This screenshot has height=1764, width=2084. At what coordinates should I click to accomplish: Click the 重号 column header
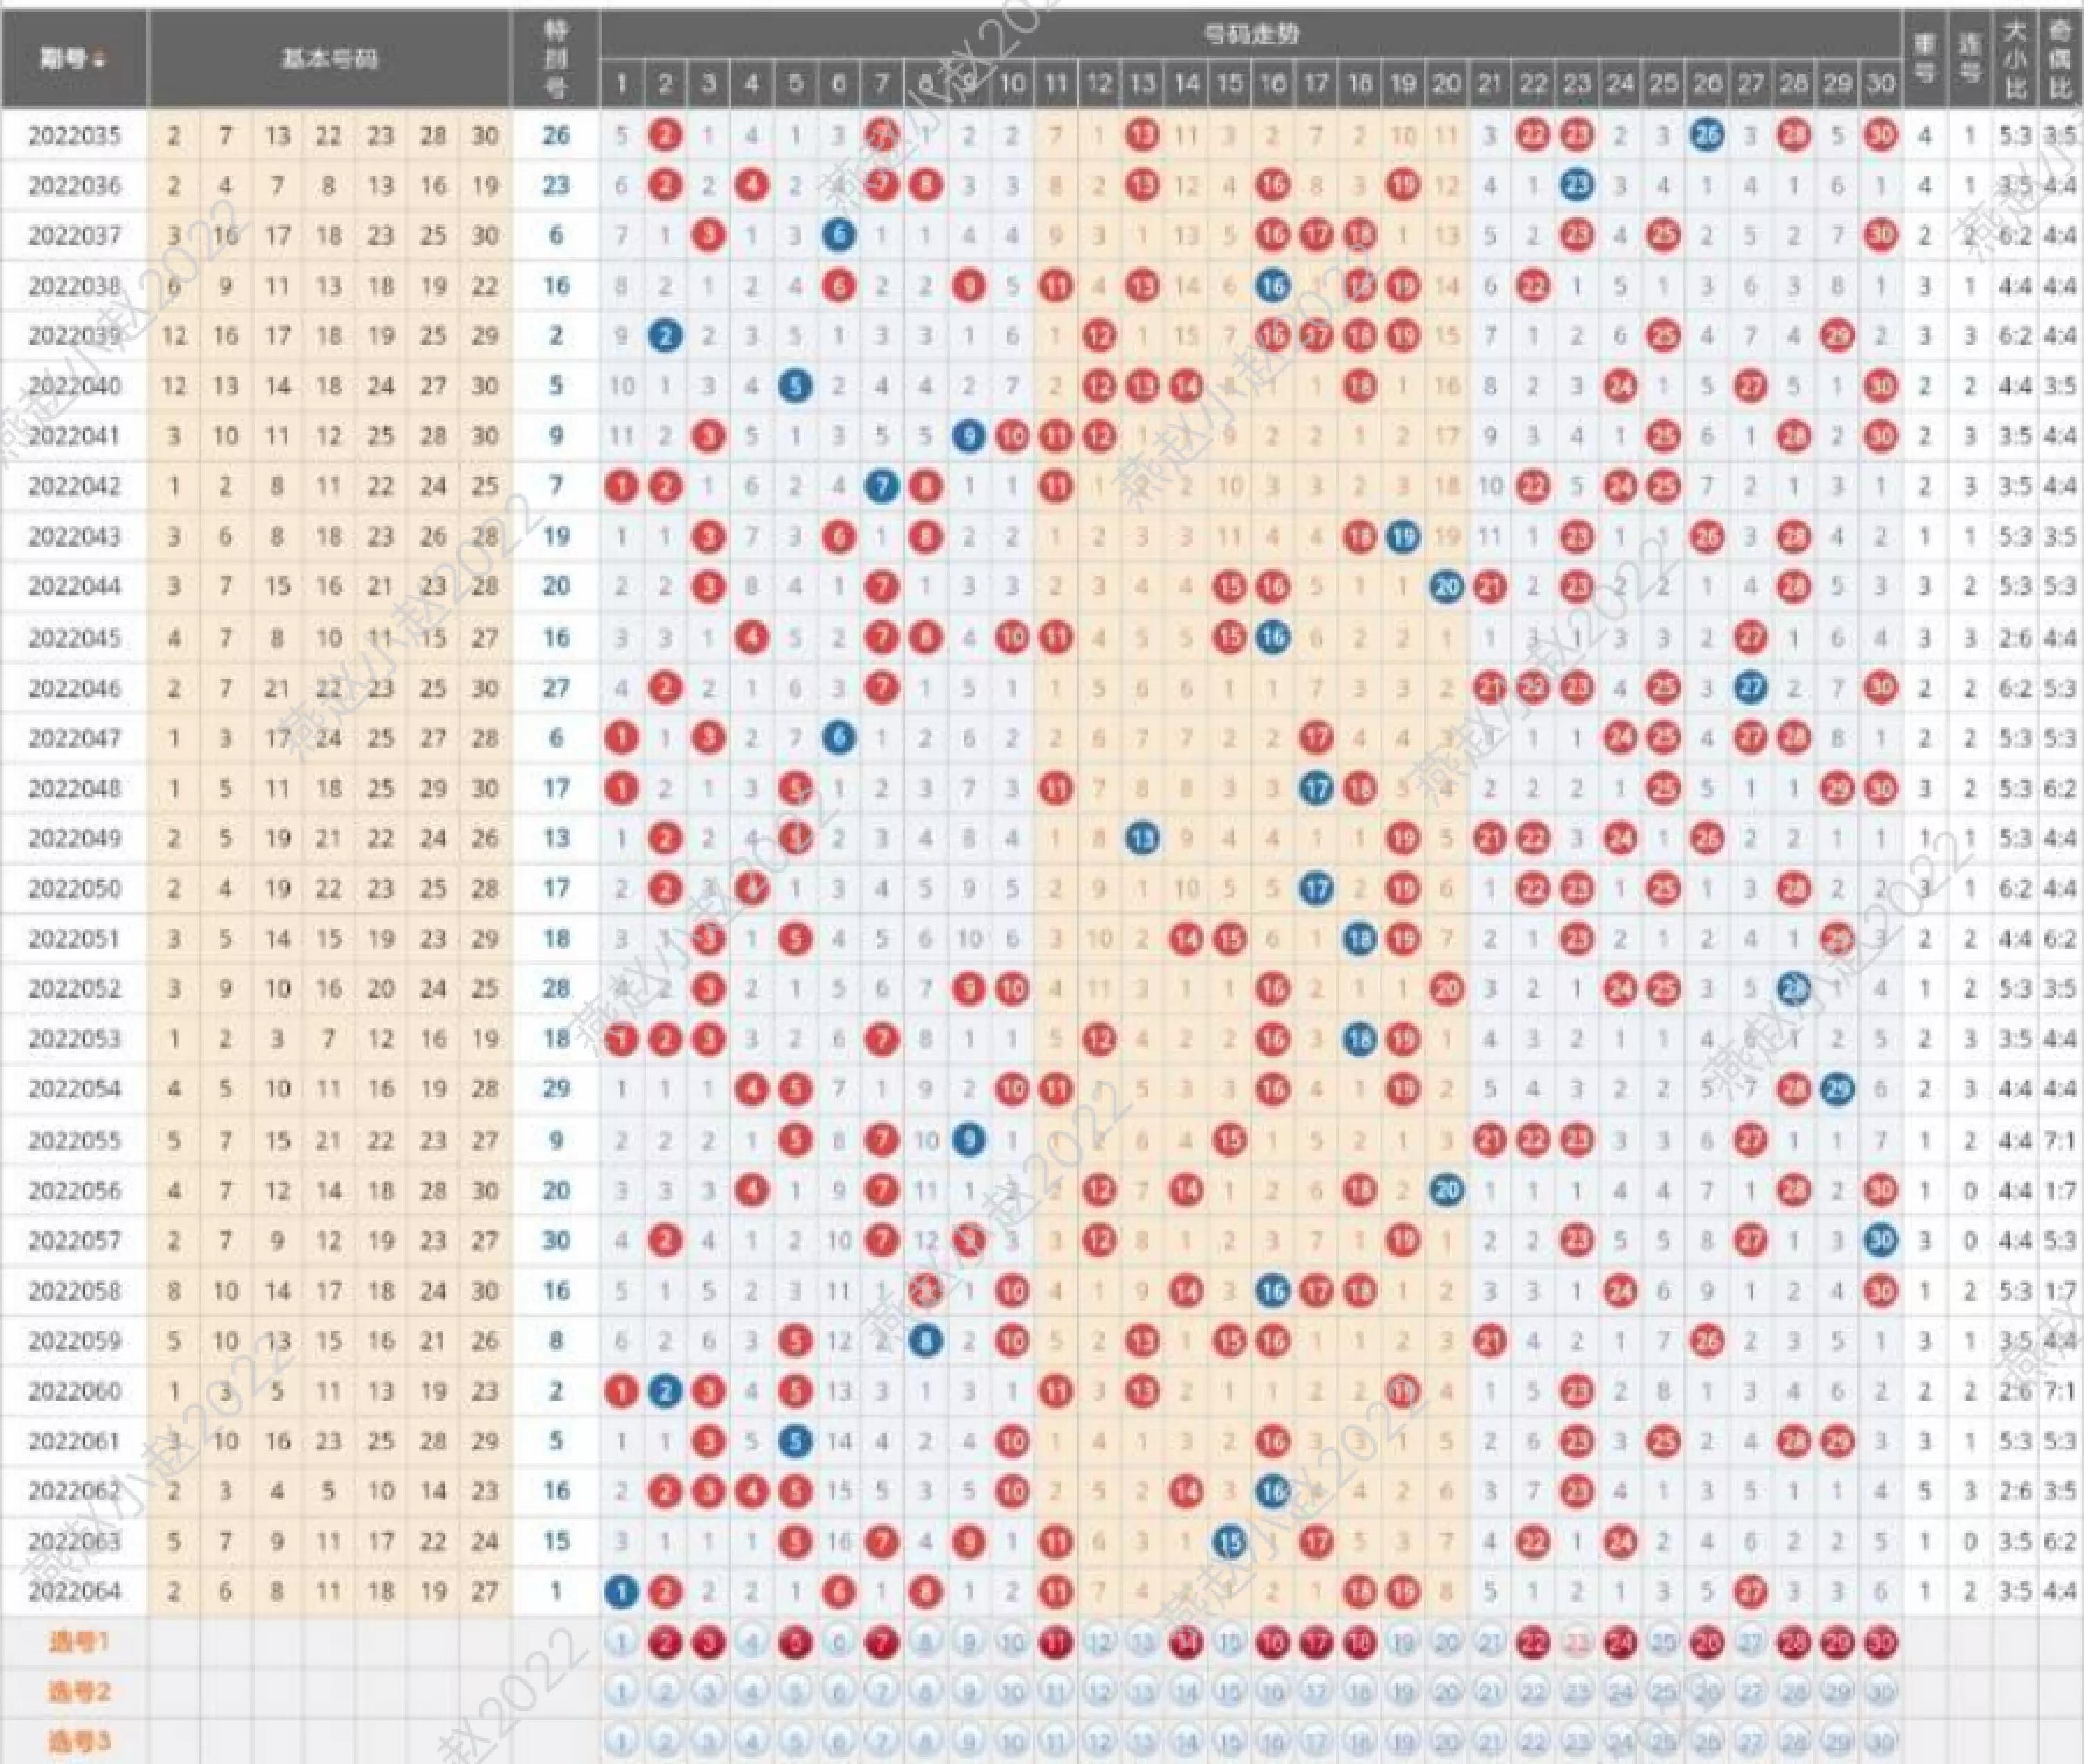click(x=1925, y=58)
